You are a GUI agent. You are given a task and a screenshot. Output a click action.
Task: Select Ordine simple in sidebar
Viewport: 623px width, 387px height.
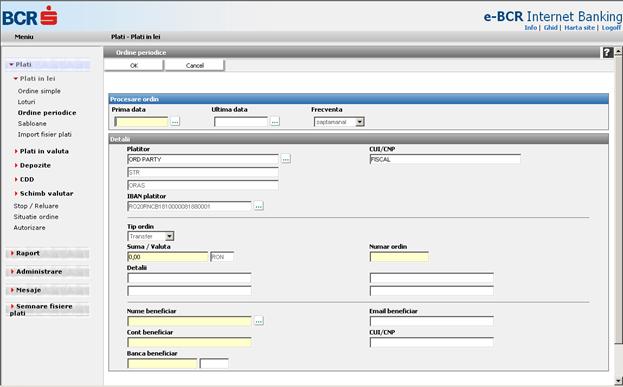click(x=39, y=91)
